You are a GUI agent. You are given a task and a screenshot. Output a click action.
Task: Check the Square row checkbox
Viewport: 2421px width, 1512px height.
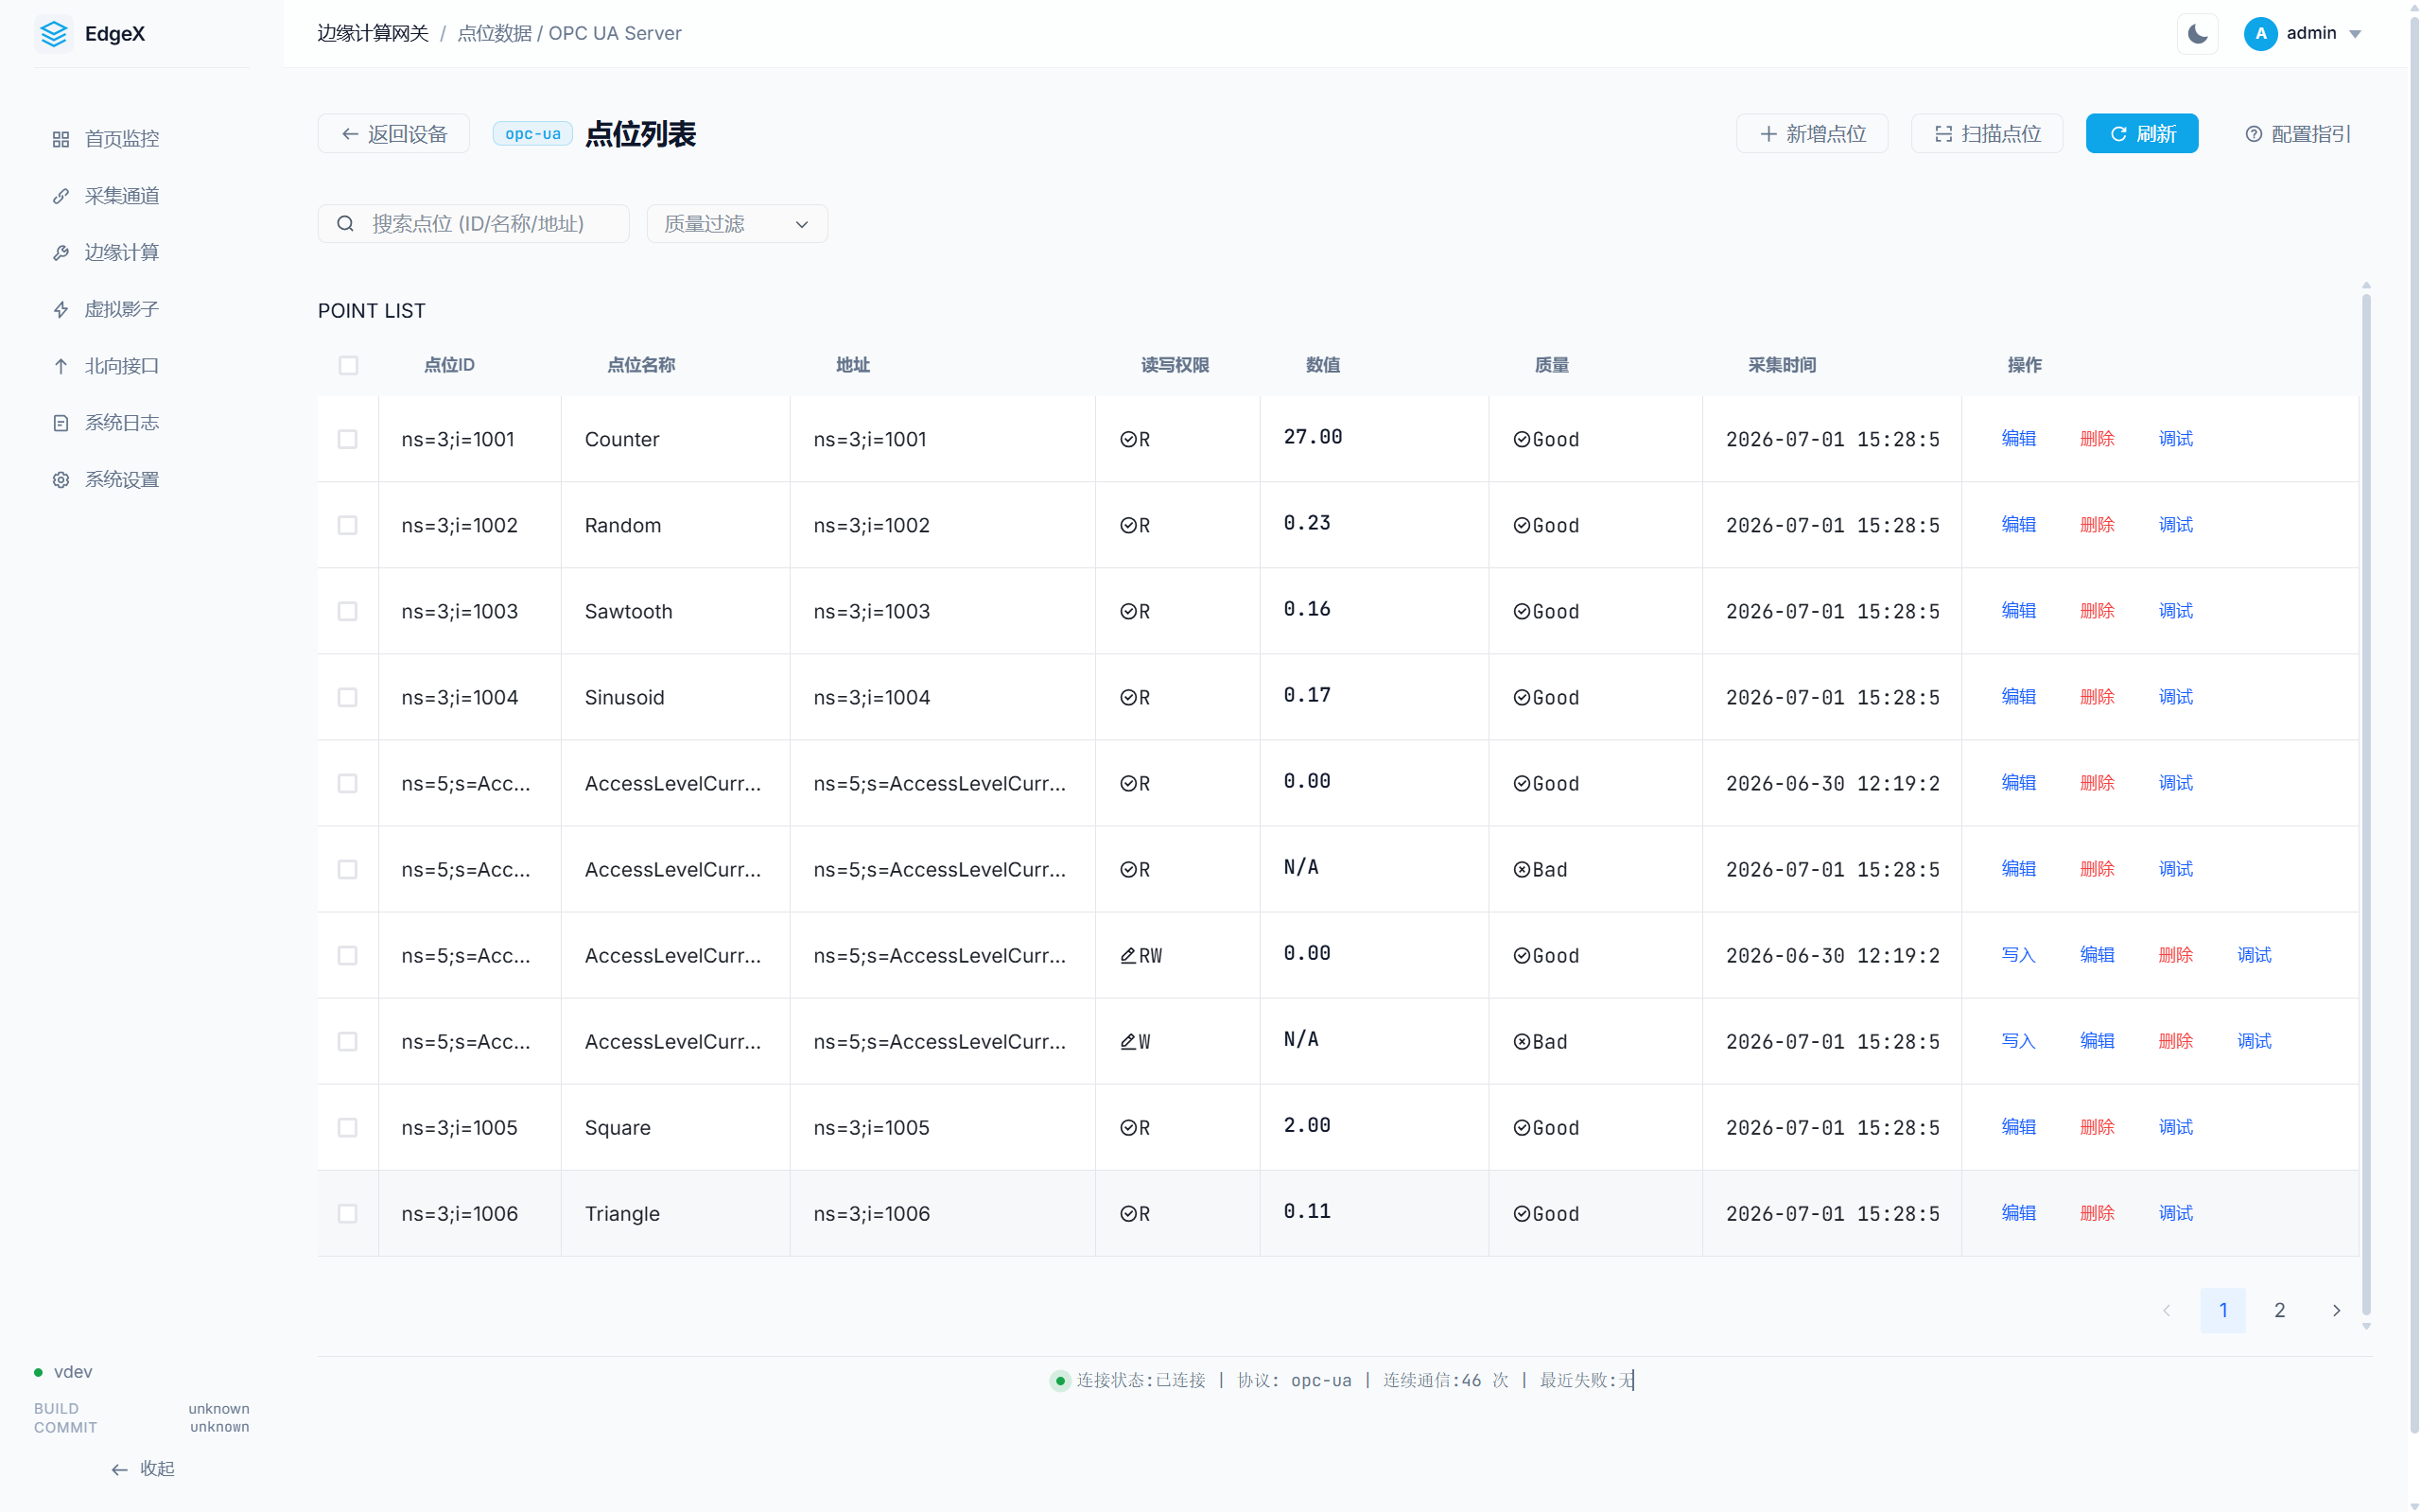[348, 1128]
